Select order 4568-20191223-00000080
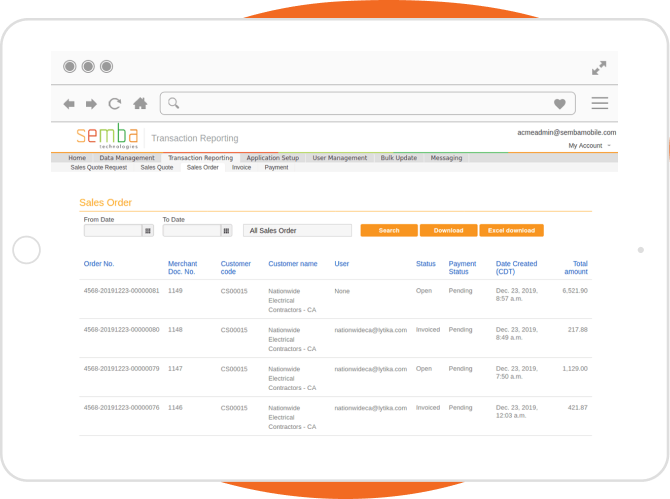The image size is (670, 499). coord(121,329)
